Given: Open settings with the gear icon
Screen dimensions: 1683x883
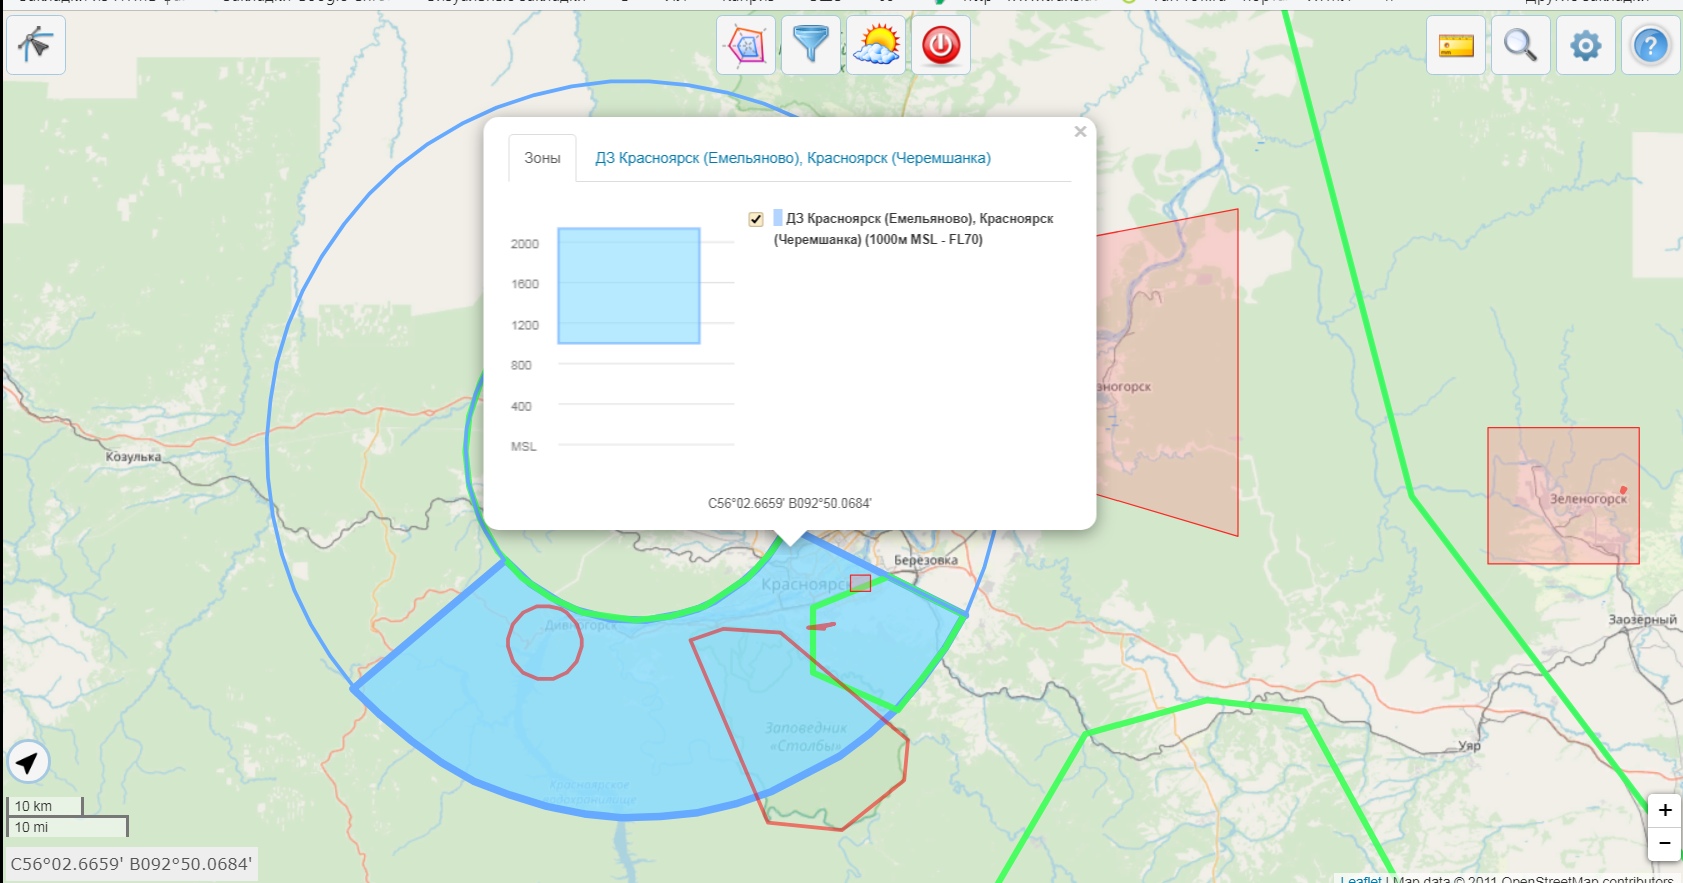Looking at the screenshot, I should pos(1585,46).
